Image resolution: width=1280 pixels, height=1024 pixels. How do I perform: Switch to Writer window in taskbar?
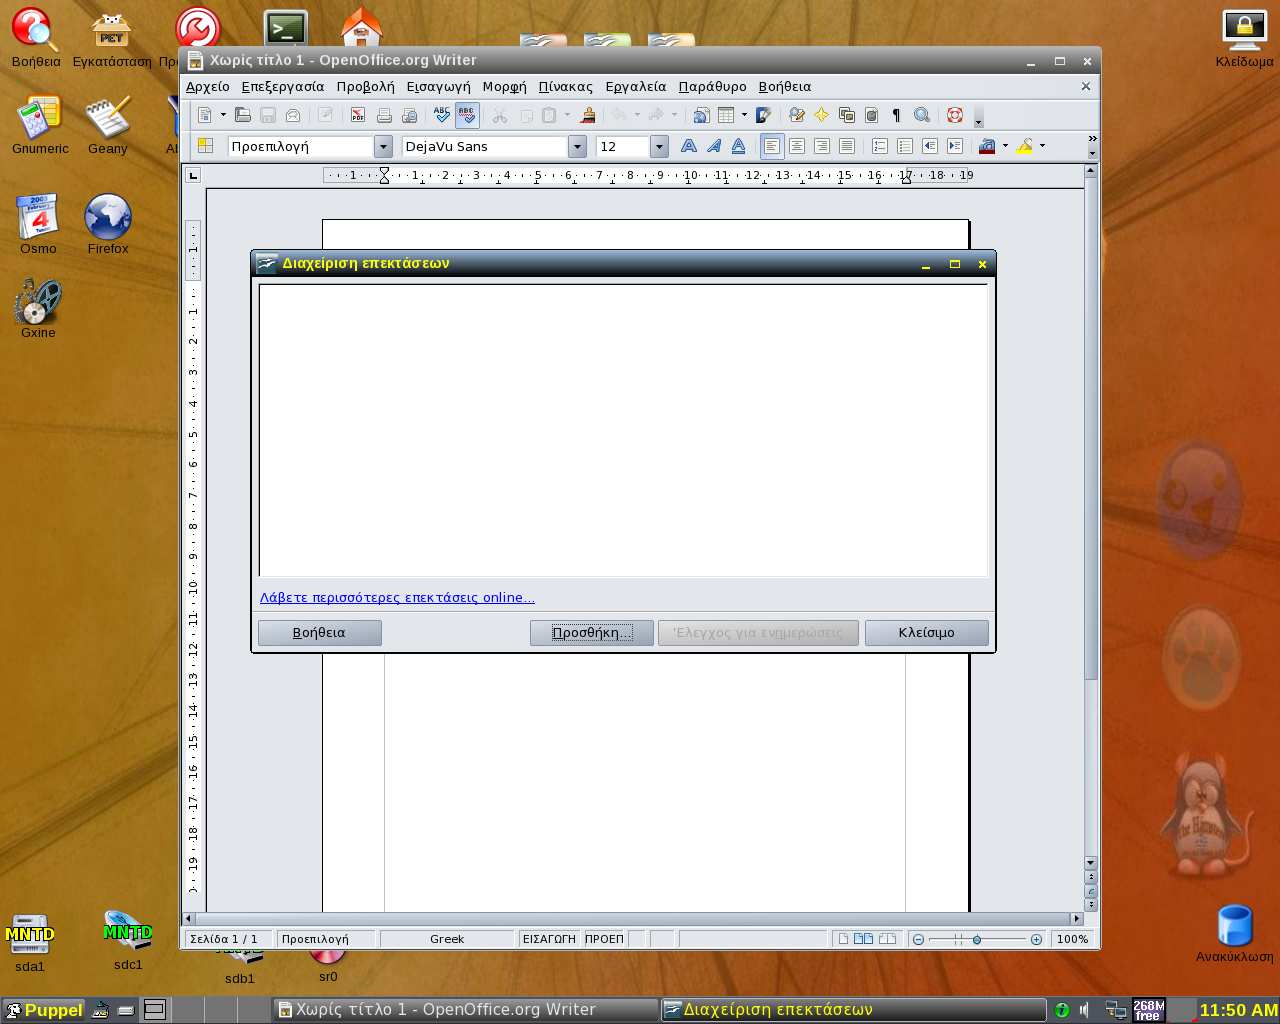click(465, 1010)
